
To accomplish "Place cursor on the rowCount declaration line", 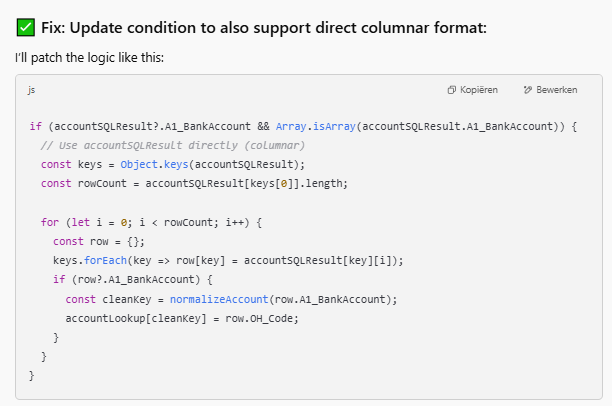I will (194, 183).
